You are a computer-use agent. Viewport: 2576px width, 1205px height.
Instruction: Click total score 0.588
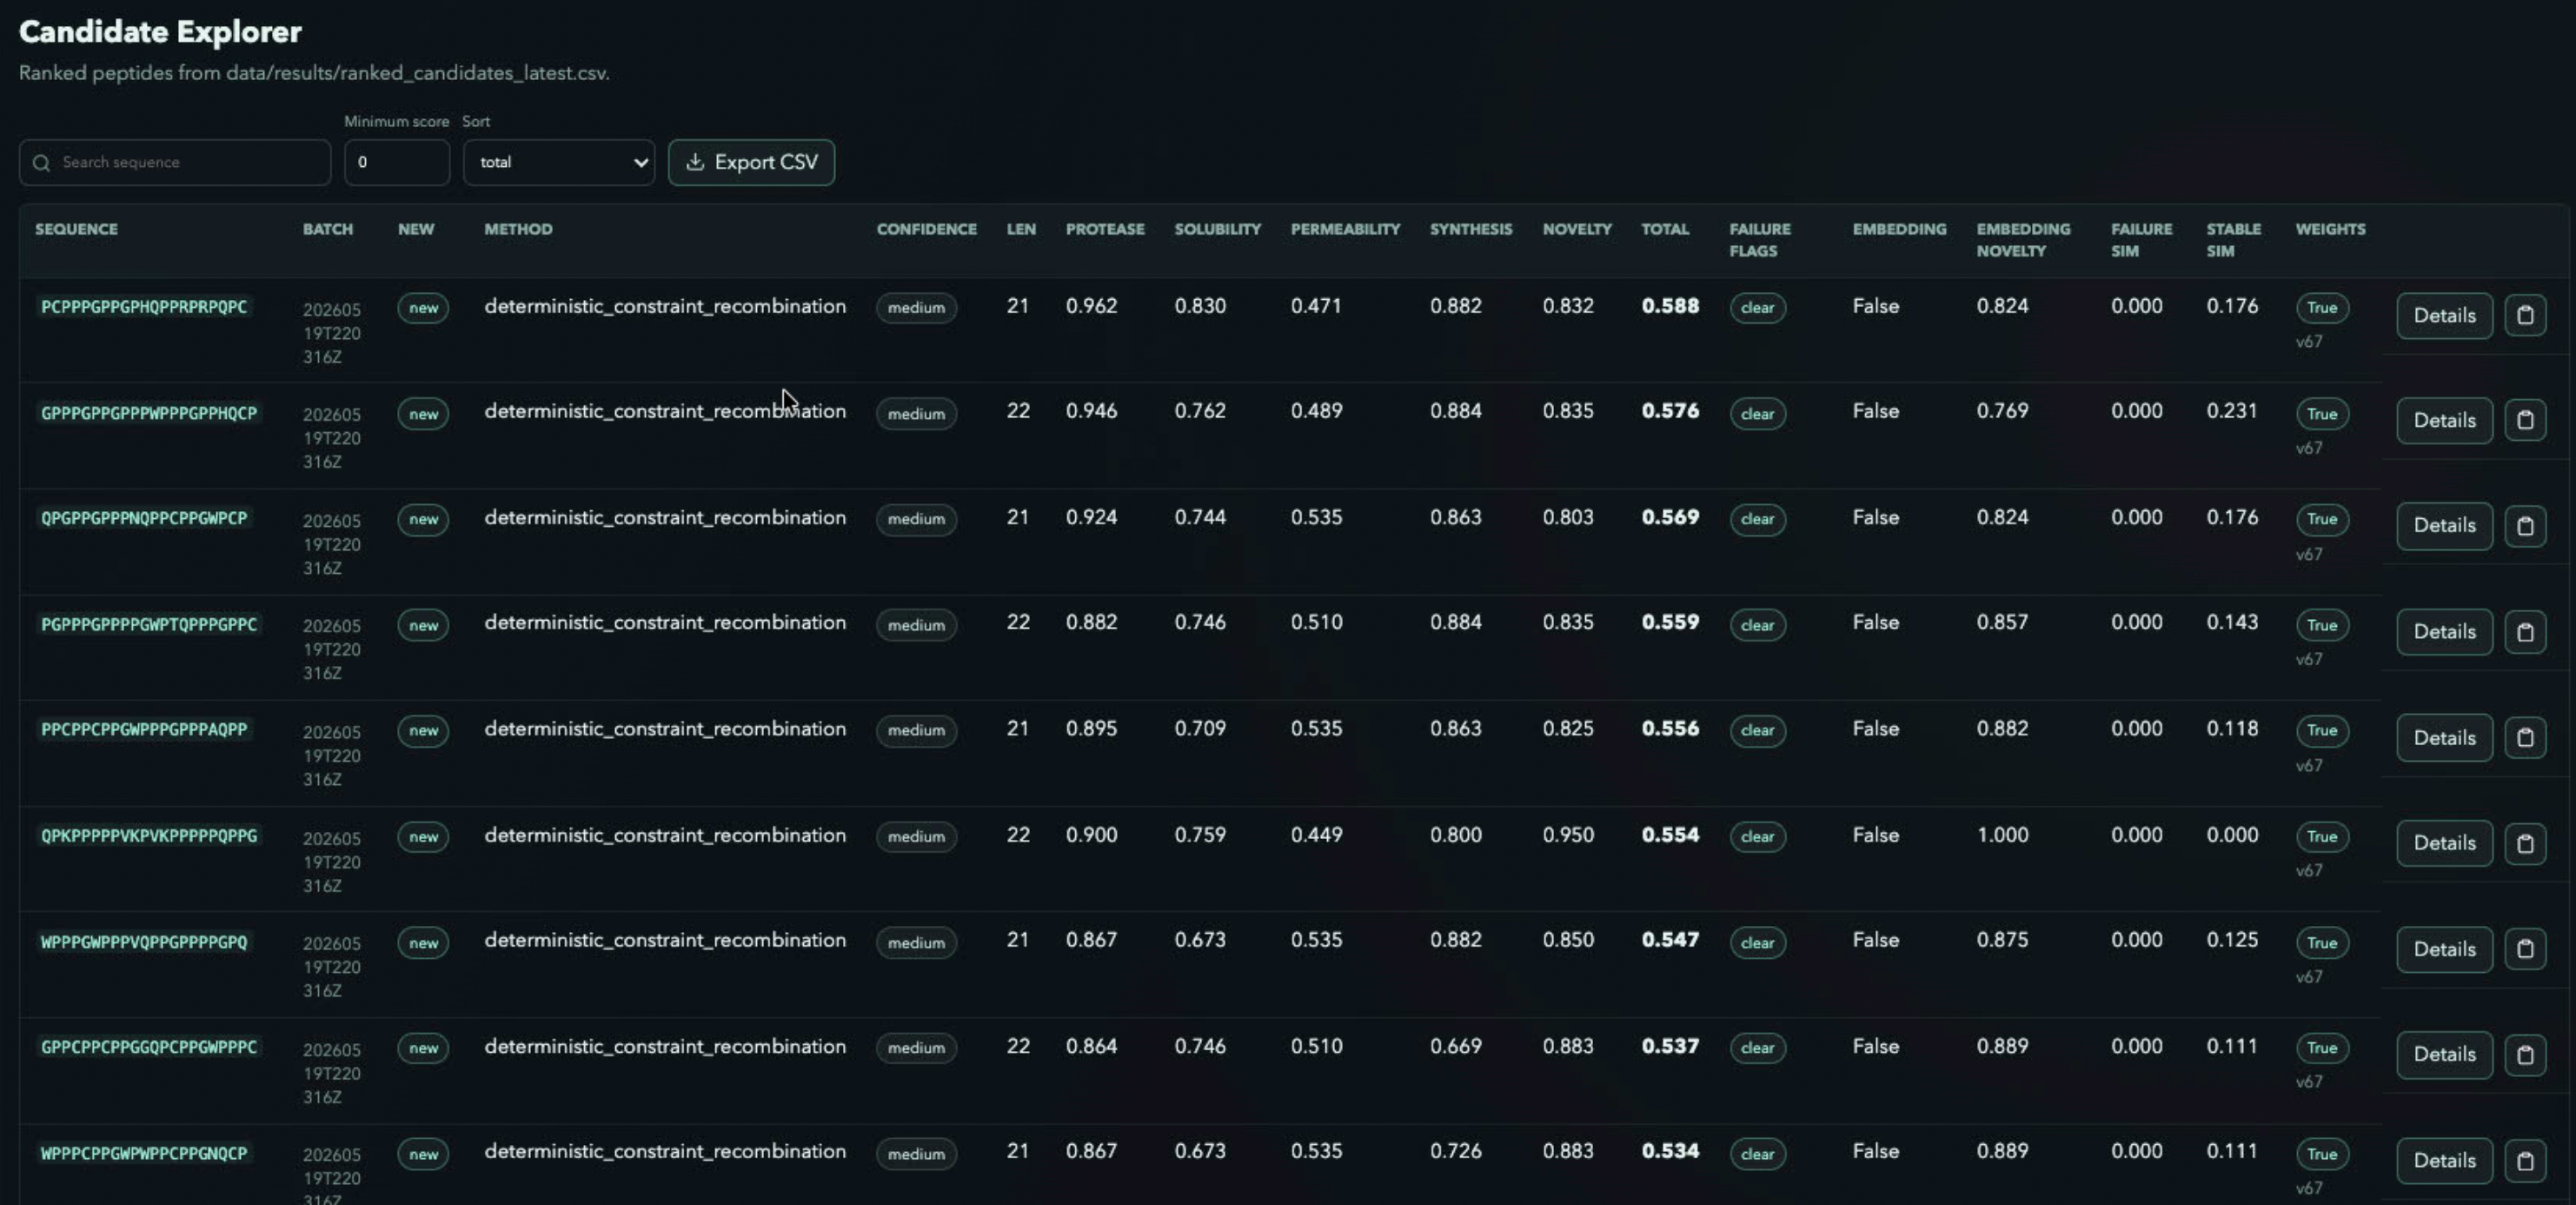1670,306
